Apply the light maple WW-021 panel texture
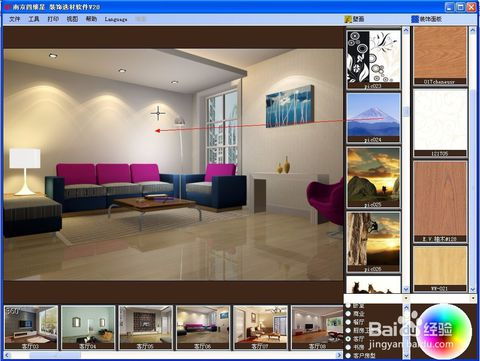Viewport: 480px width, 361px height. 440,269
